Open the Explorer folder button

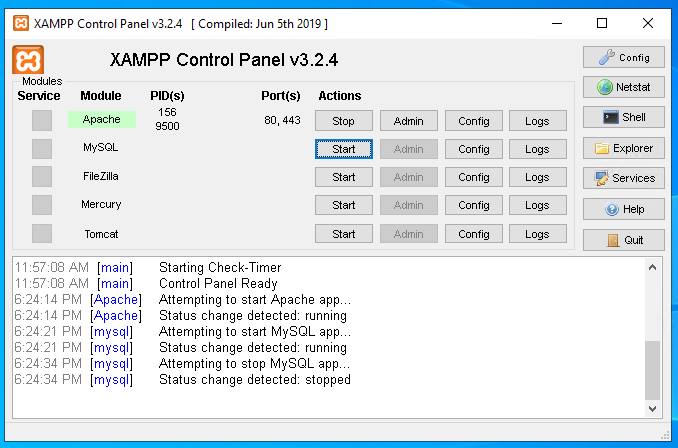coord(624,148)
